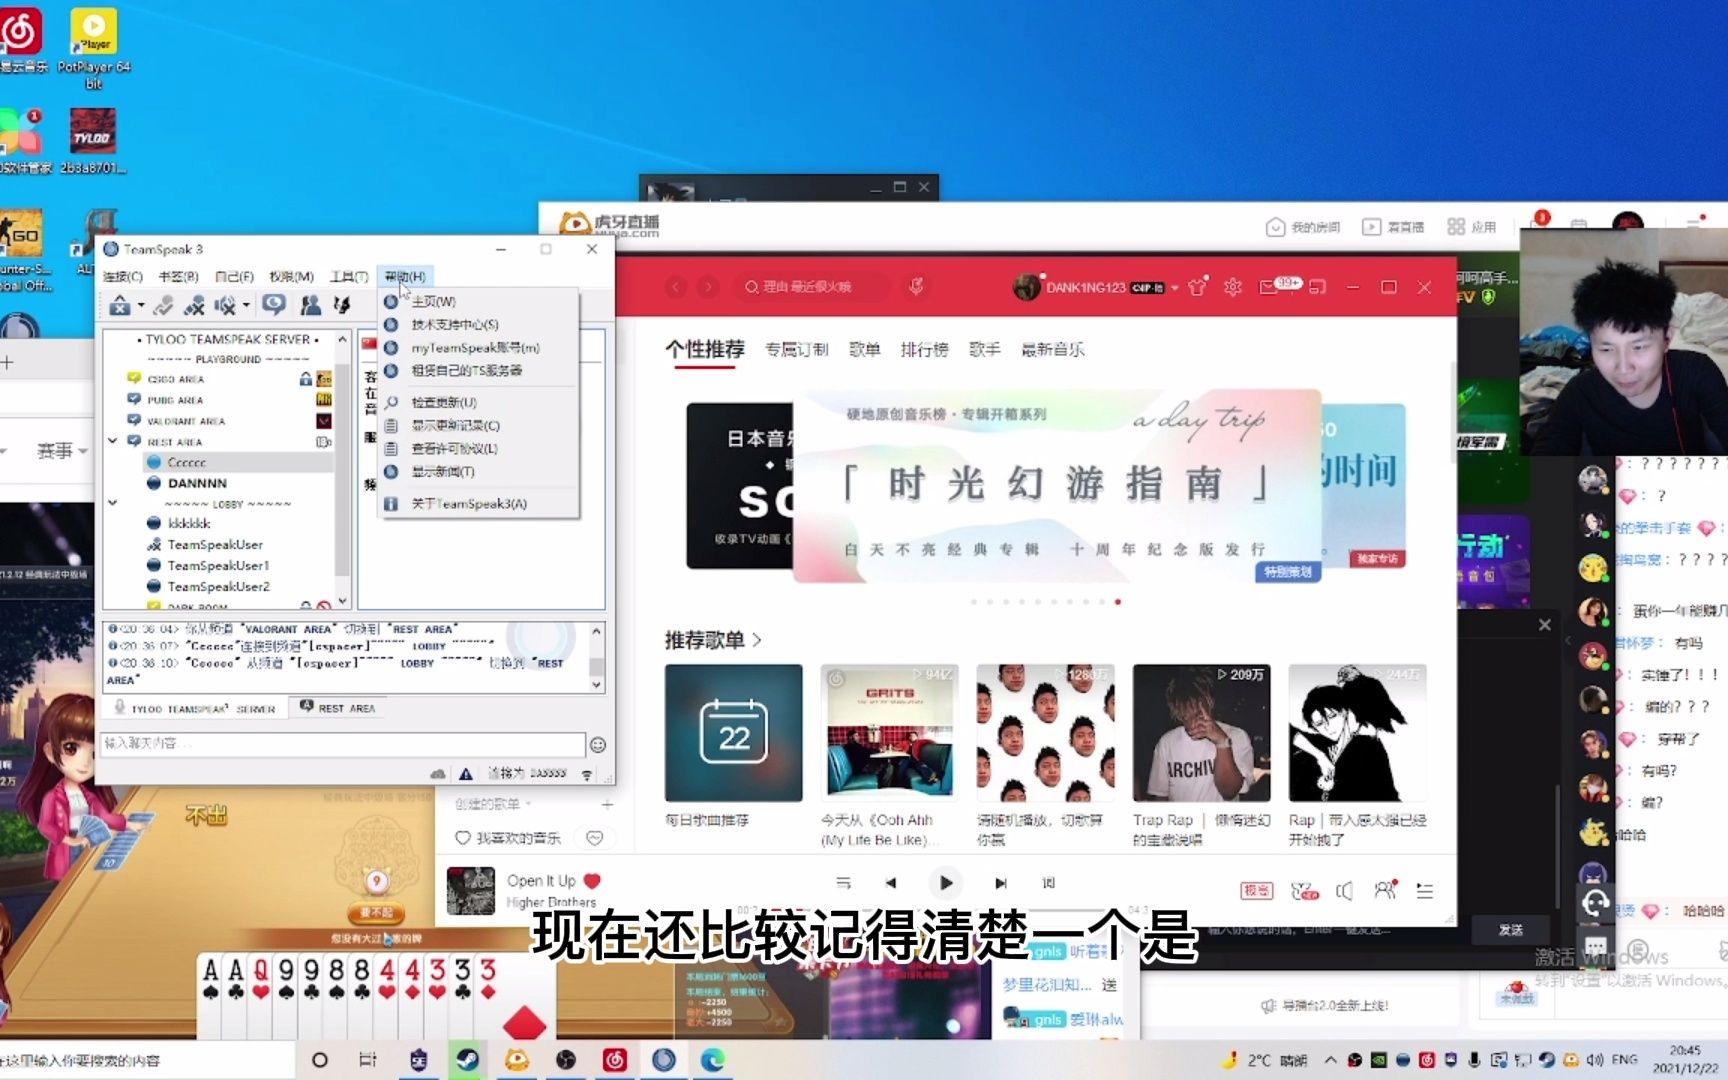Open dropdown arrow beside disconnect icon
The height and width of the screenshot is (1080, 1728).
point(141,306)
